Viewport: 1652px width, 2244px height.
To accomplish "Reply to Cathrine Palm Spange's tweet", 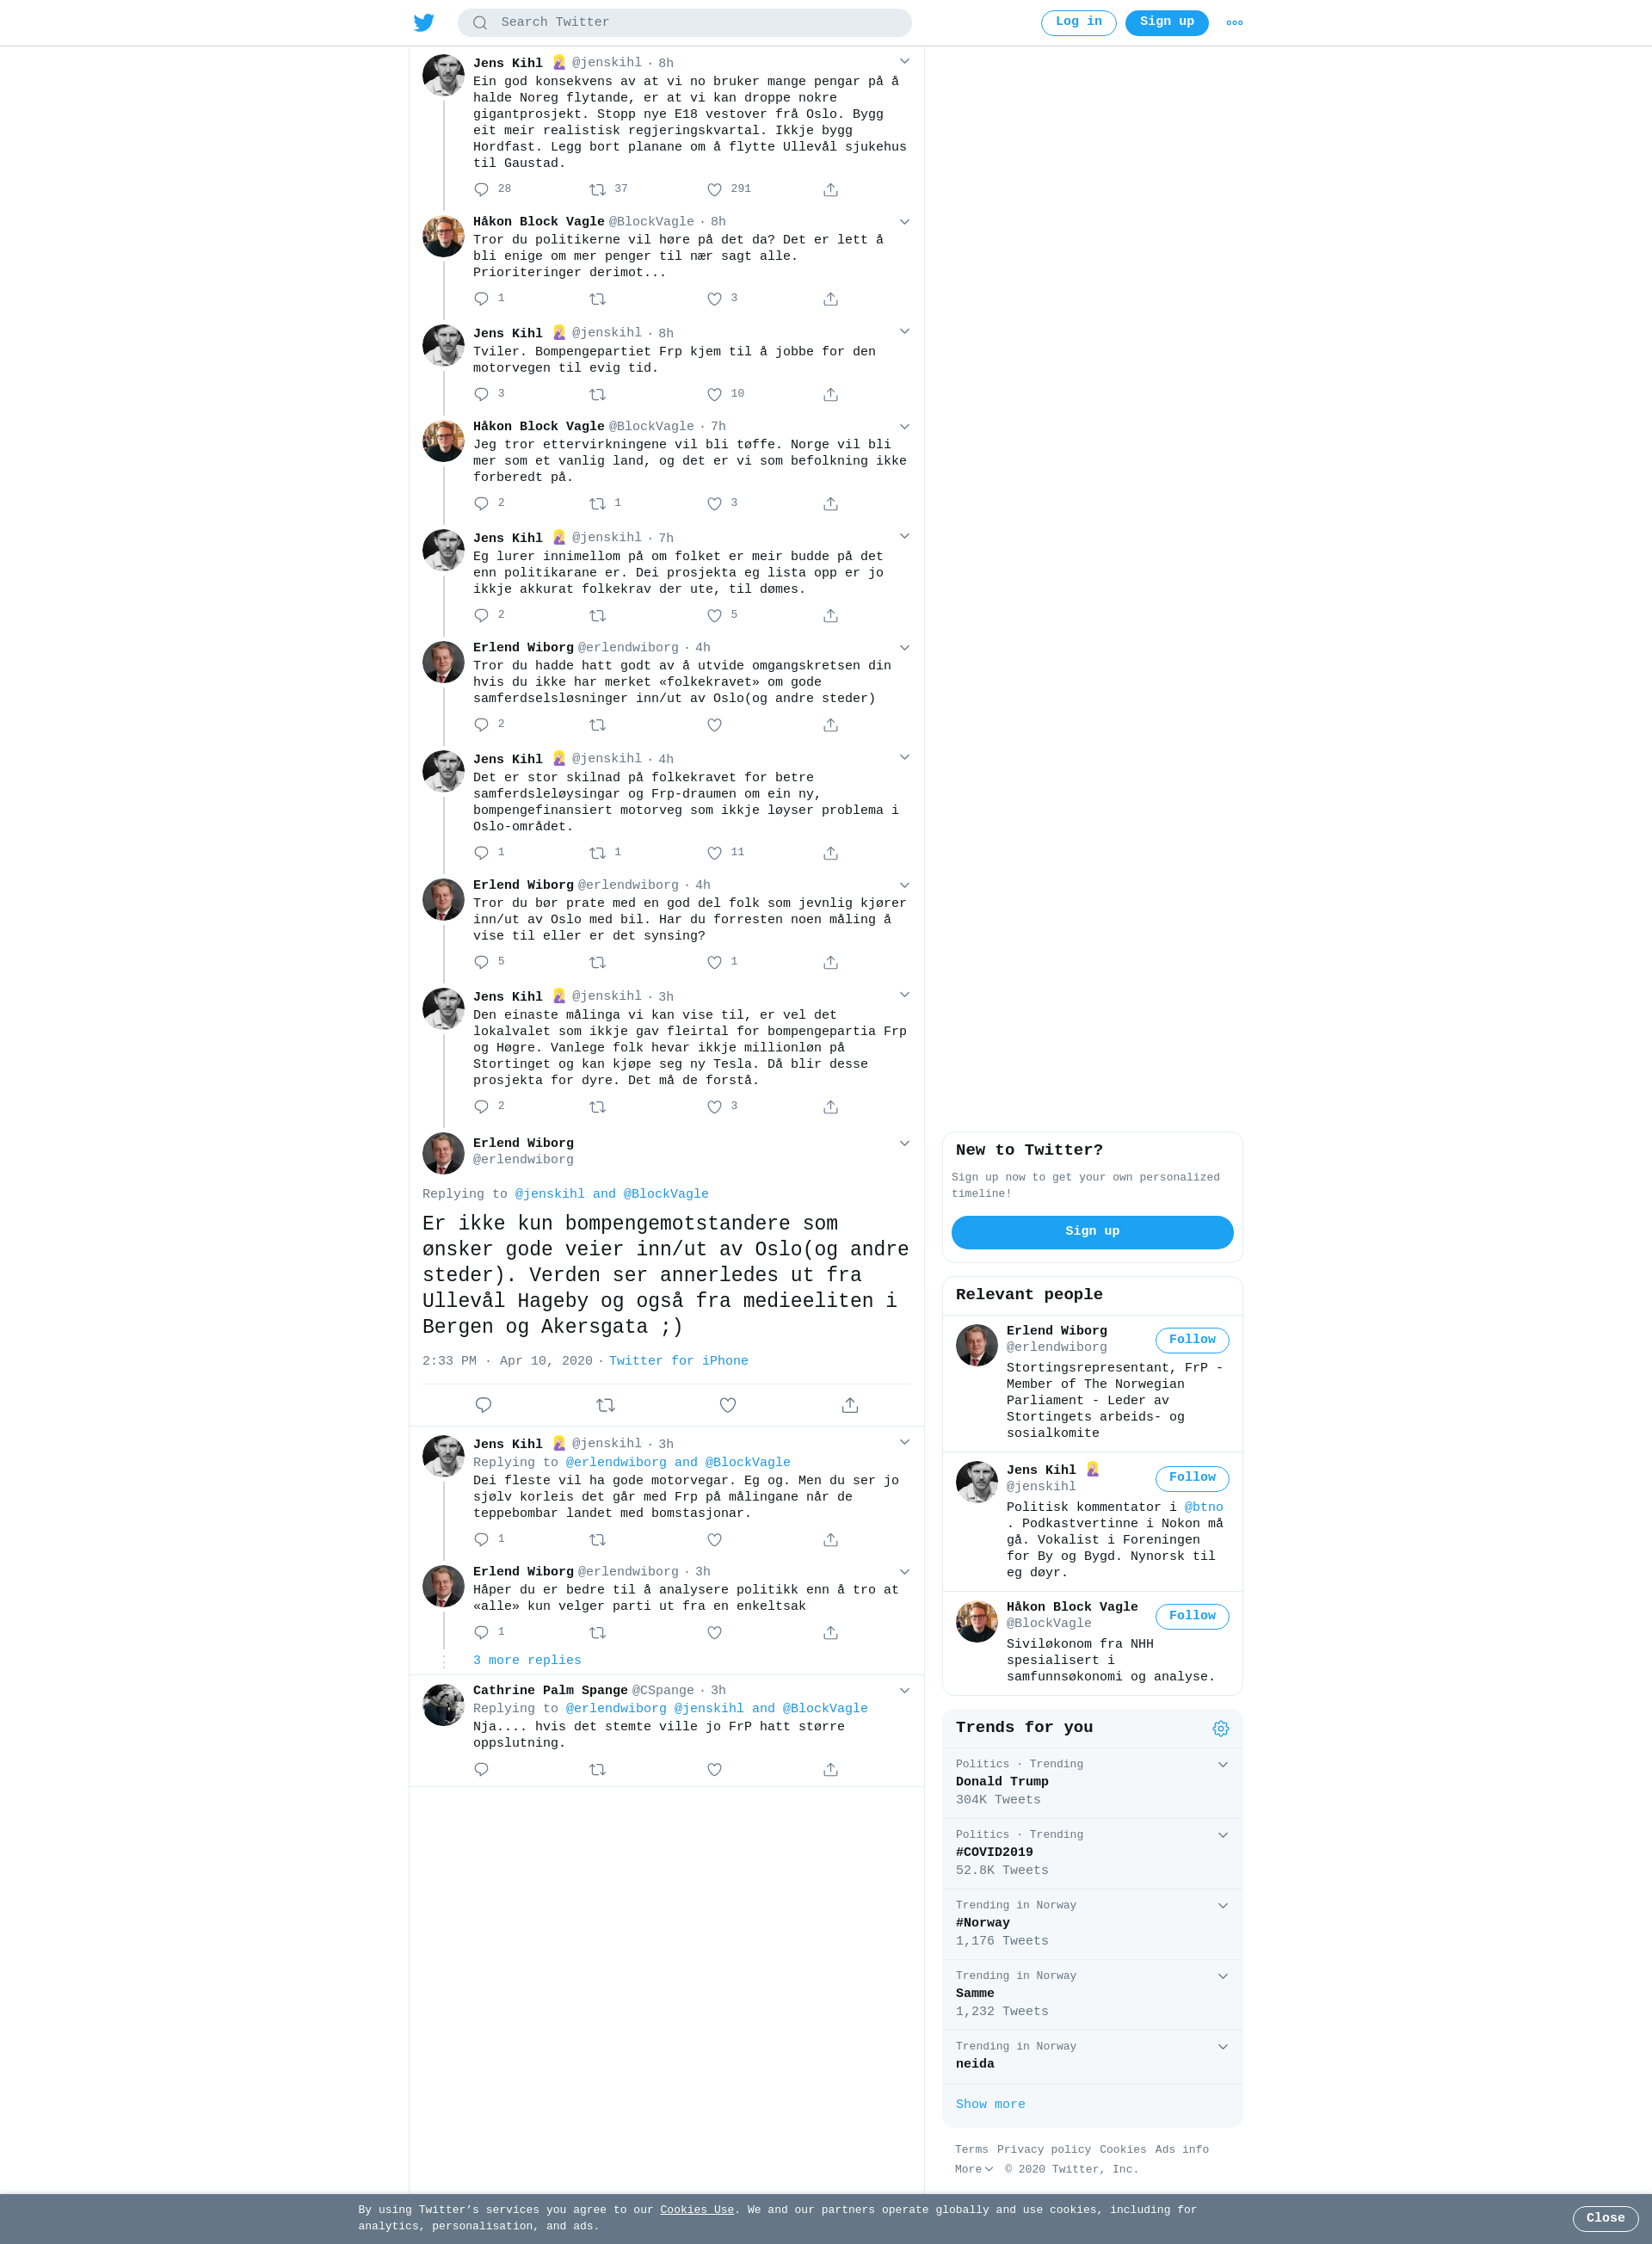I will (x=481, y=1769).
